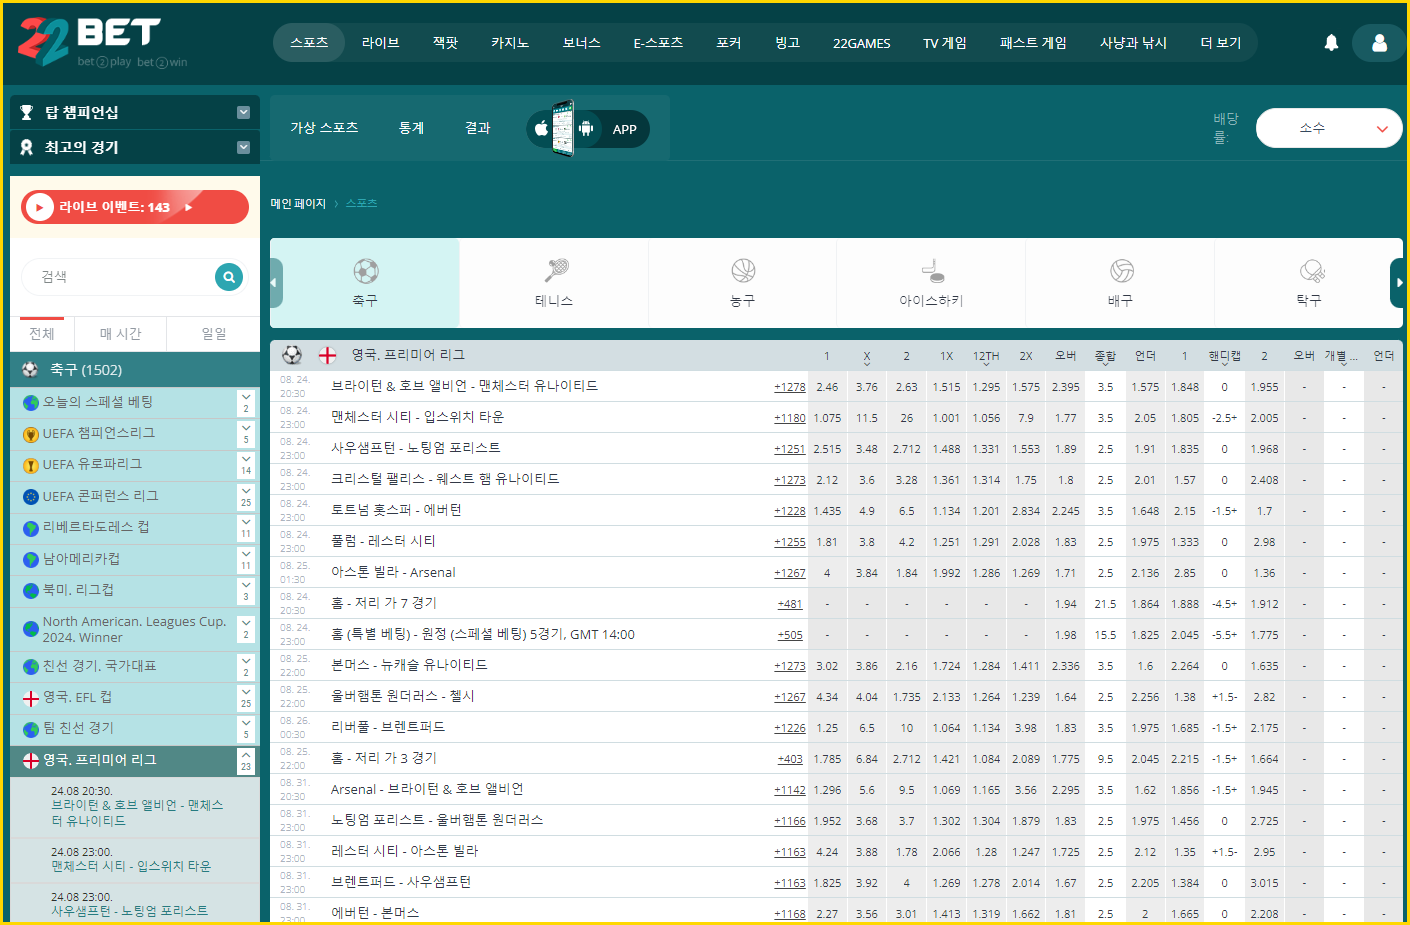
Task: Click the search (검색) input field
Action: point(120,277)
